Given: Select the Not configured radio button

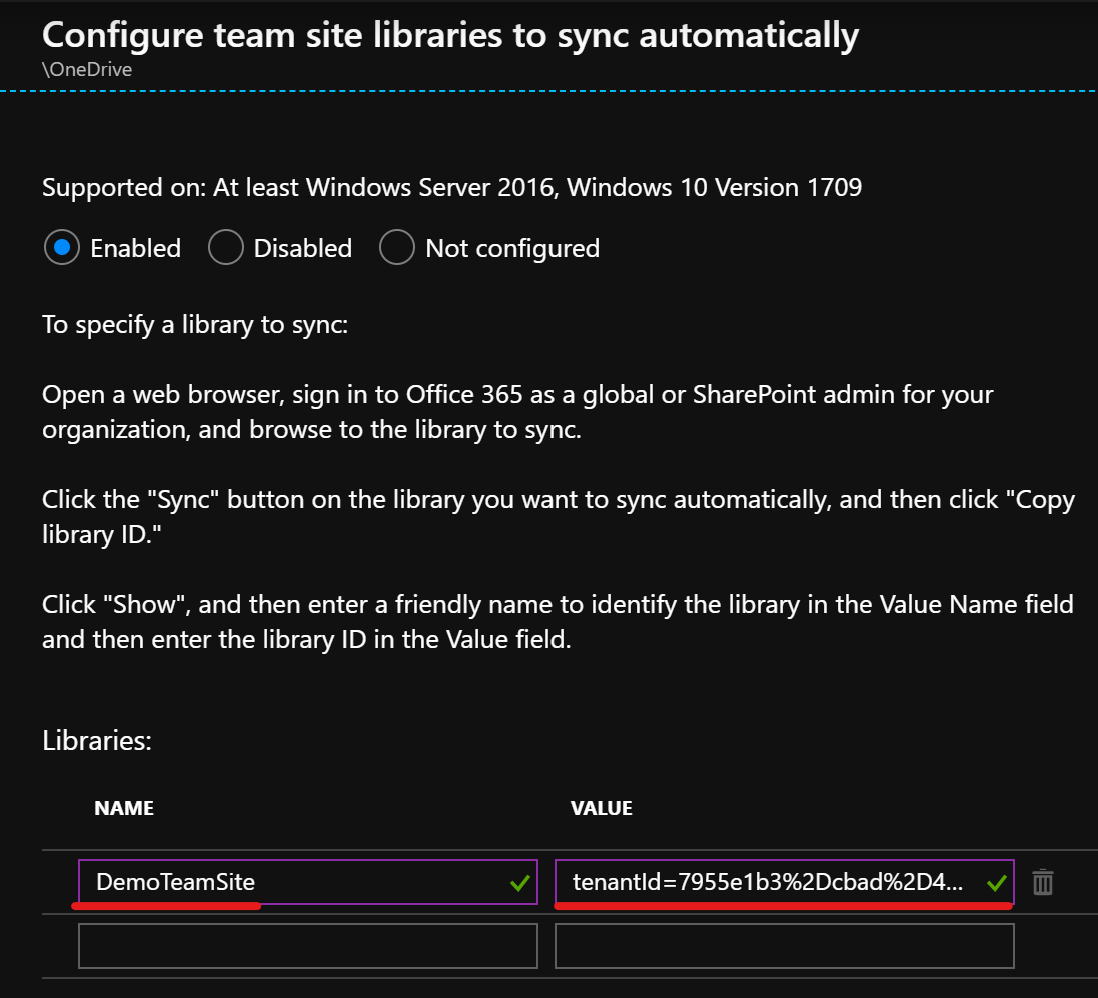Looking at the screenshot, I should pos(396,248).
